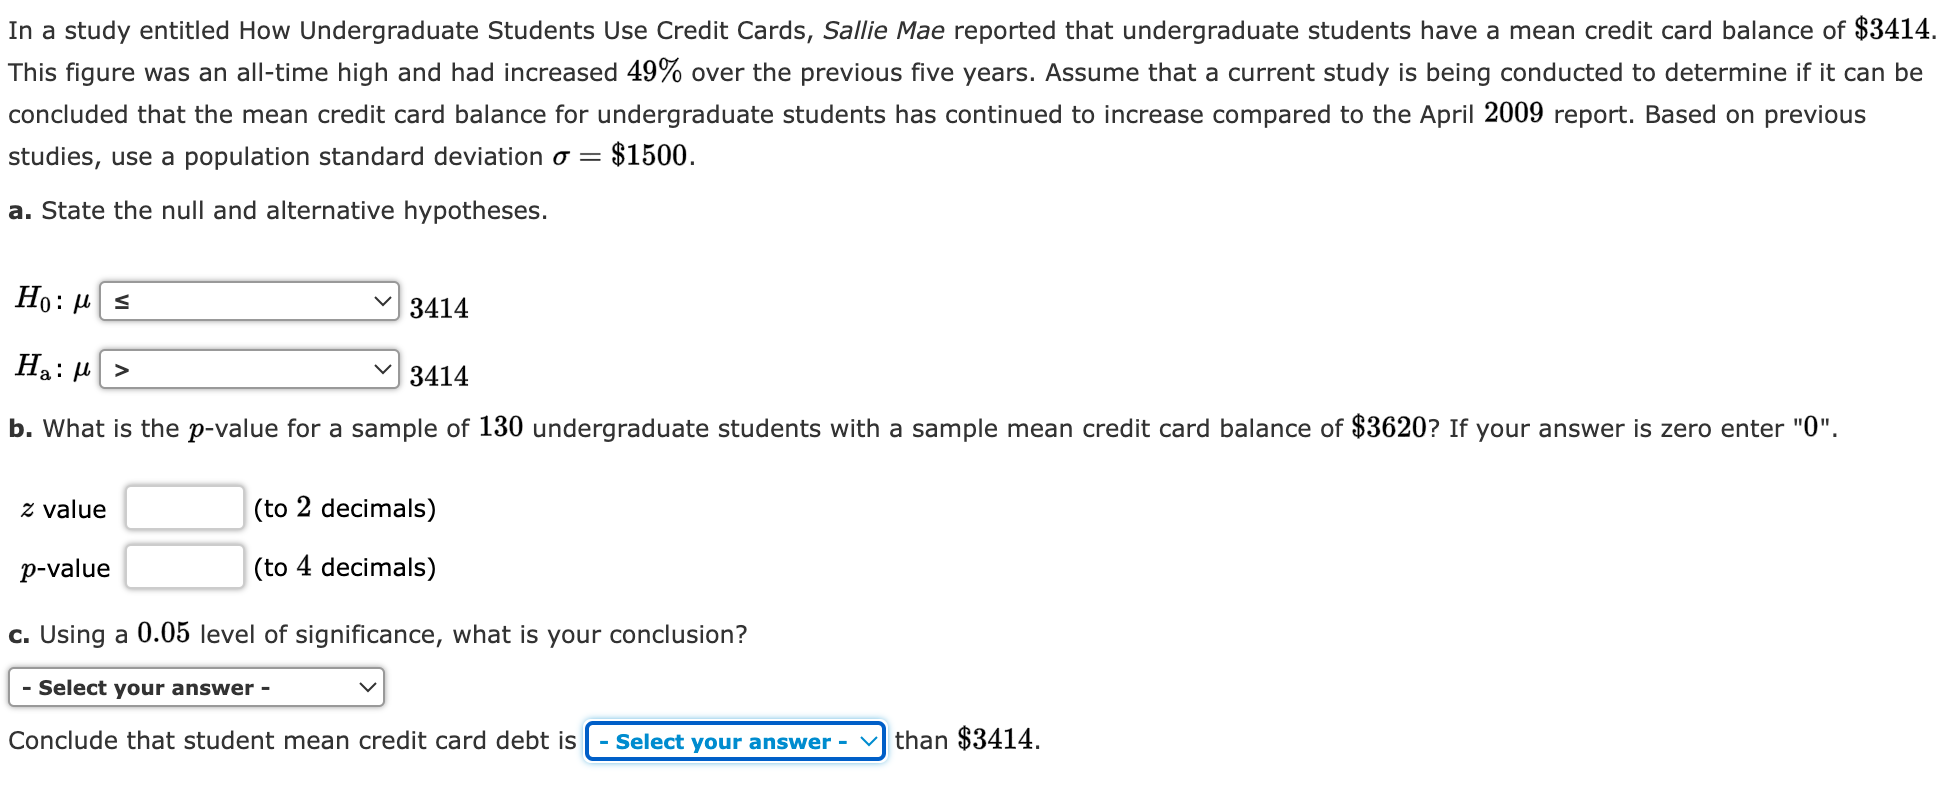This screenshot has width=1942, height=792.
Task: Click the Select your answer control under part c
Action: (195, 686)
